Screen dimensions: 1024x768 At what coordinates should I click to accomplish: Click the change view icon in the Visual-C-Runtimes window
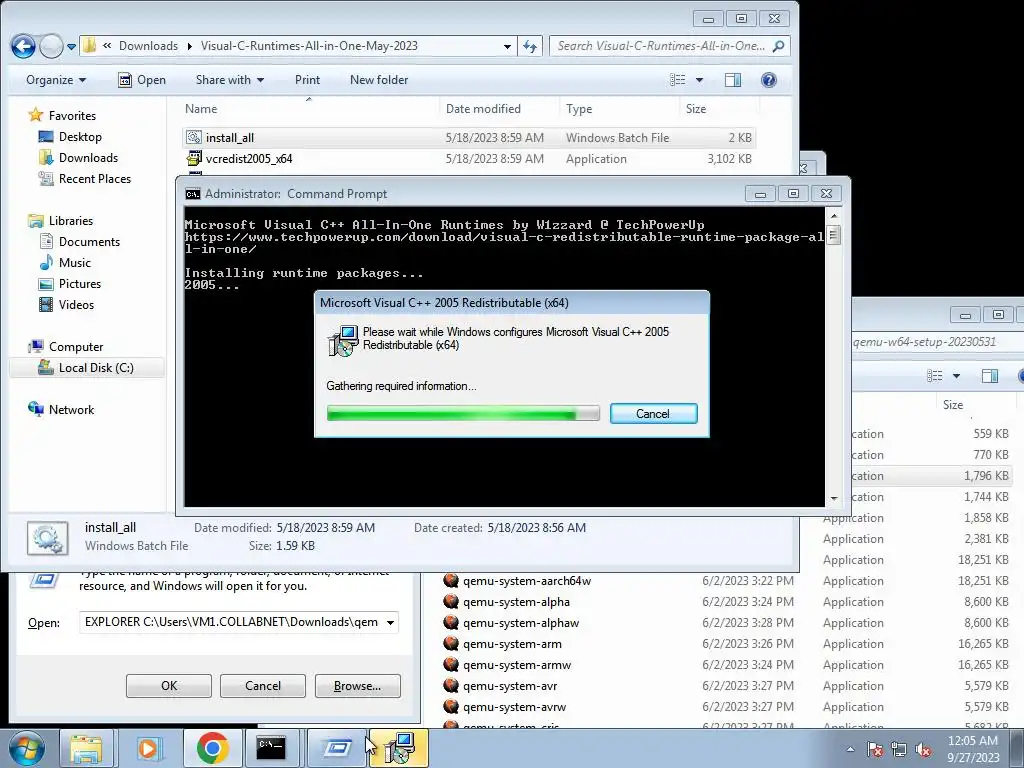678,80
